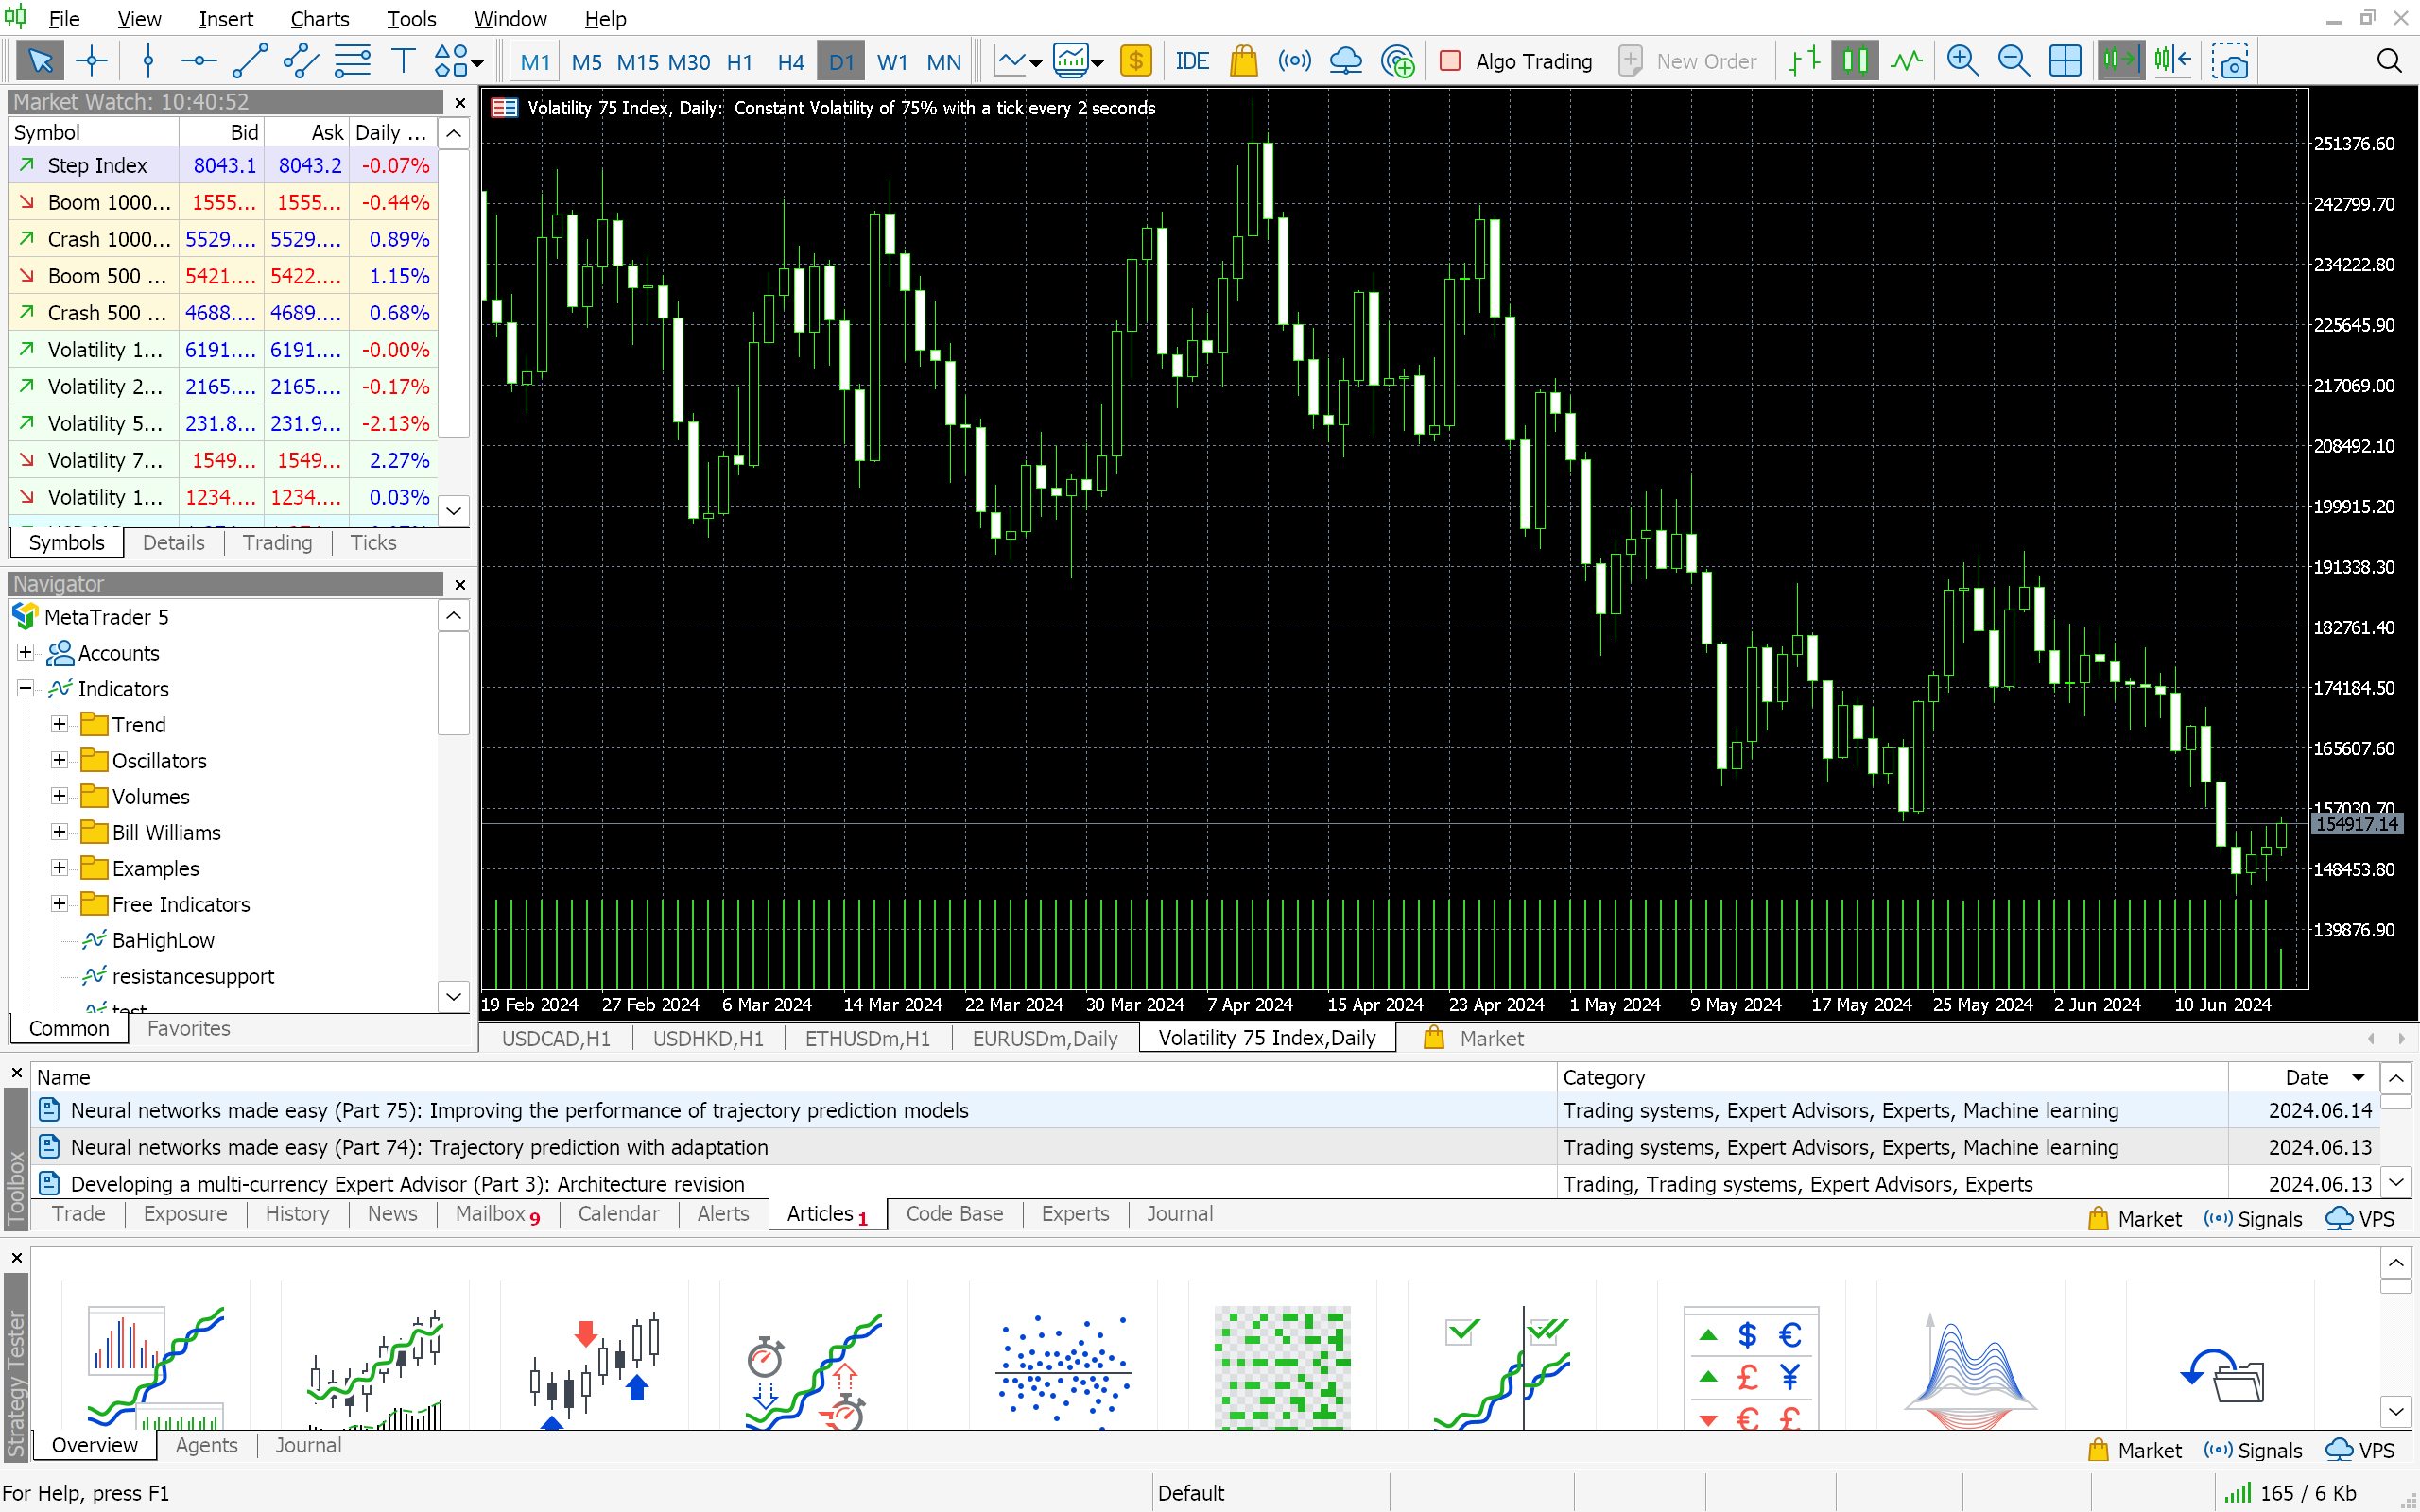The height and width of the screenshot is (1512, 2420).
Task: Take a chart screenshot
Action: tap(2230, 61)
